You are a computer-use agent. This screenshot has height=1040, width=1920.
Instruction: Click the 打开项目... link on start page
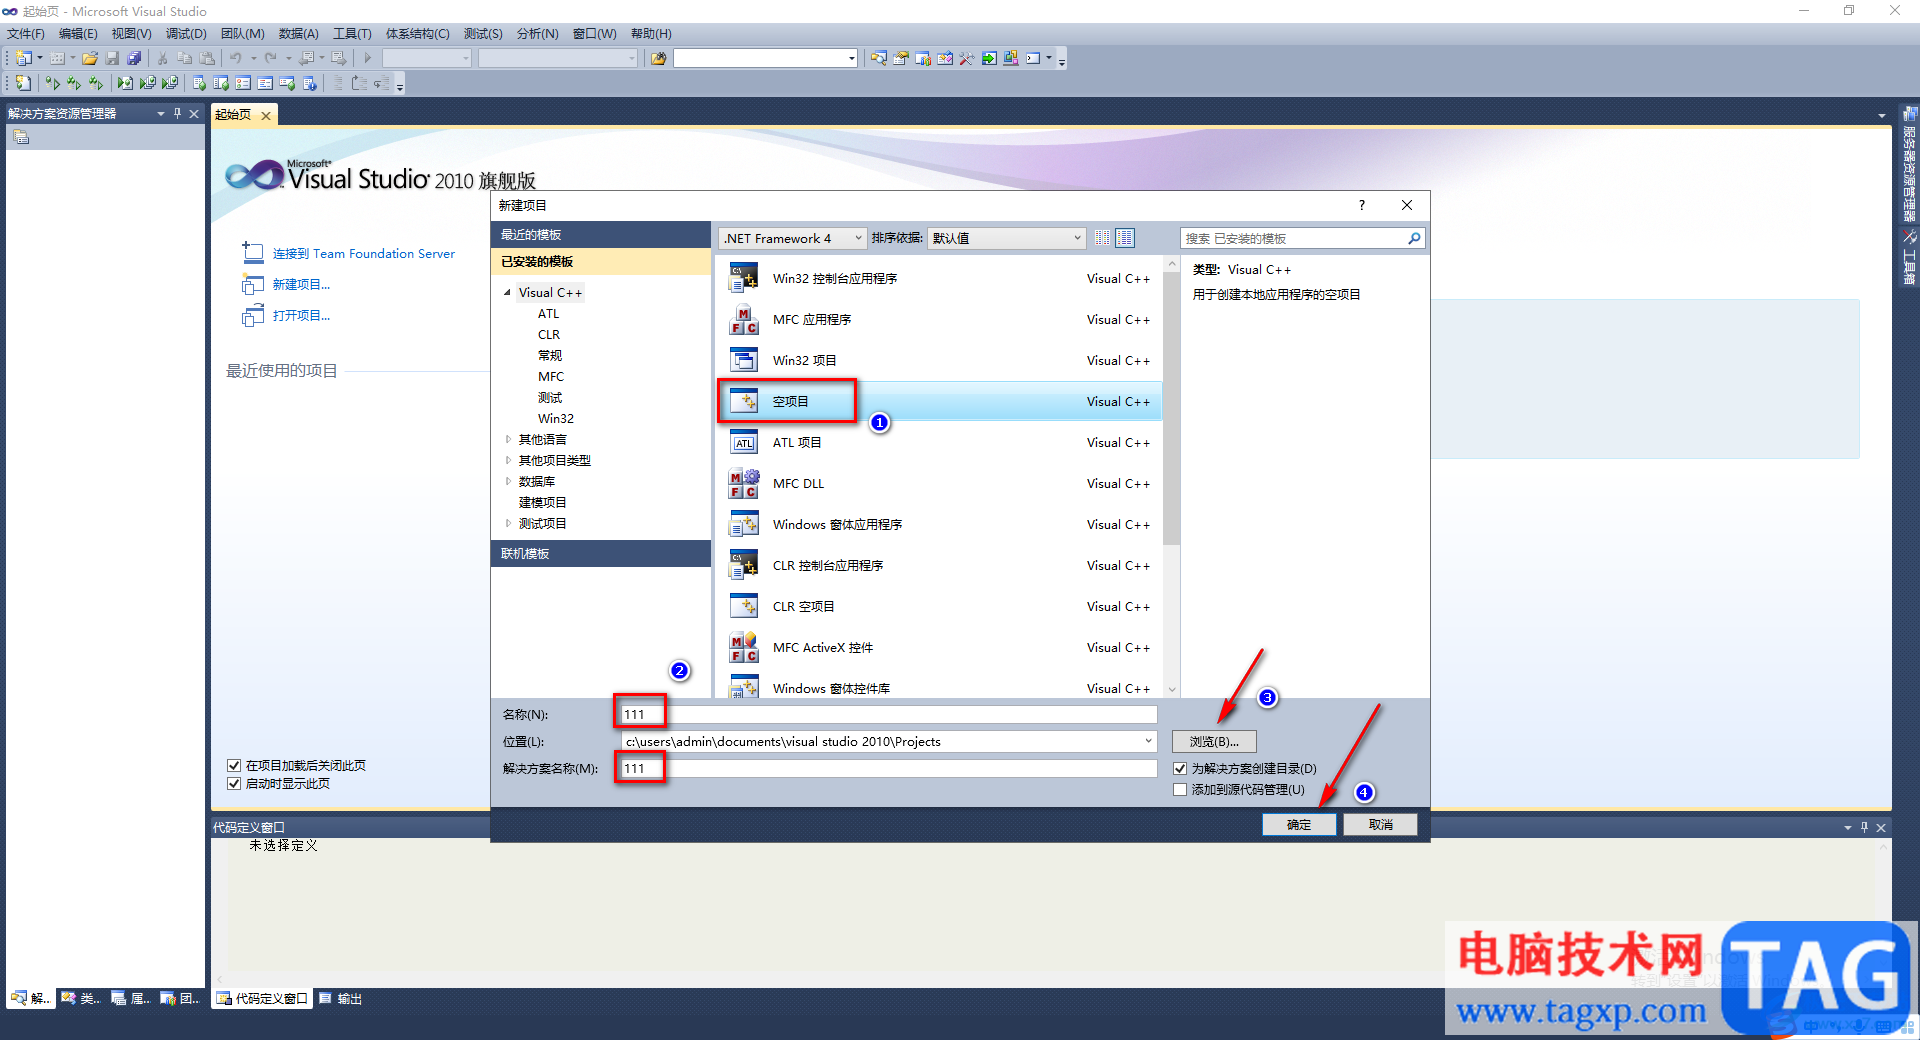301,315
